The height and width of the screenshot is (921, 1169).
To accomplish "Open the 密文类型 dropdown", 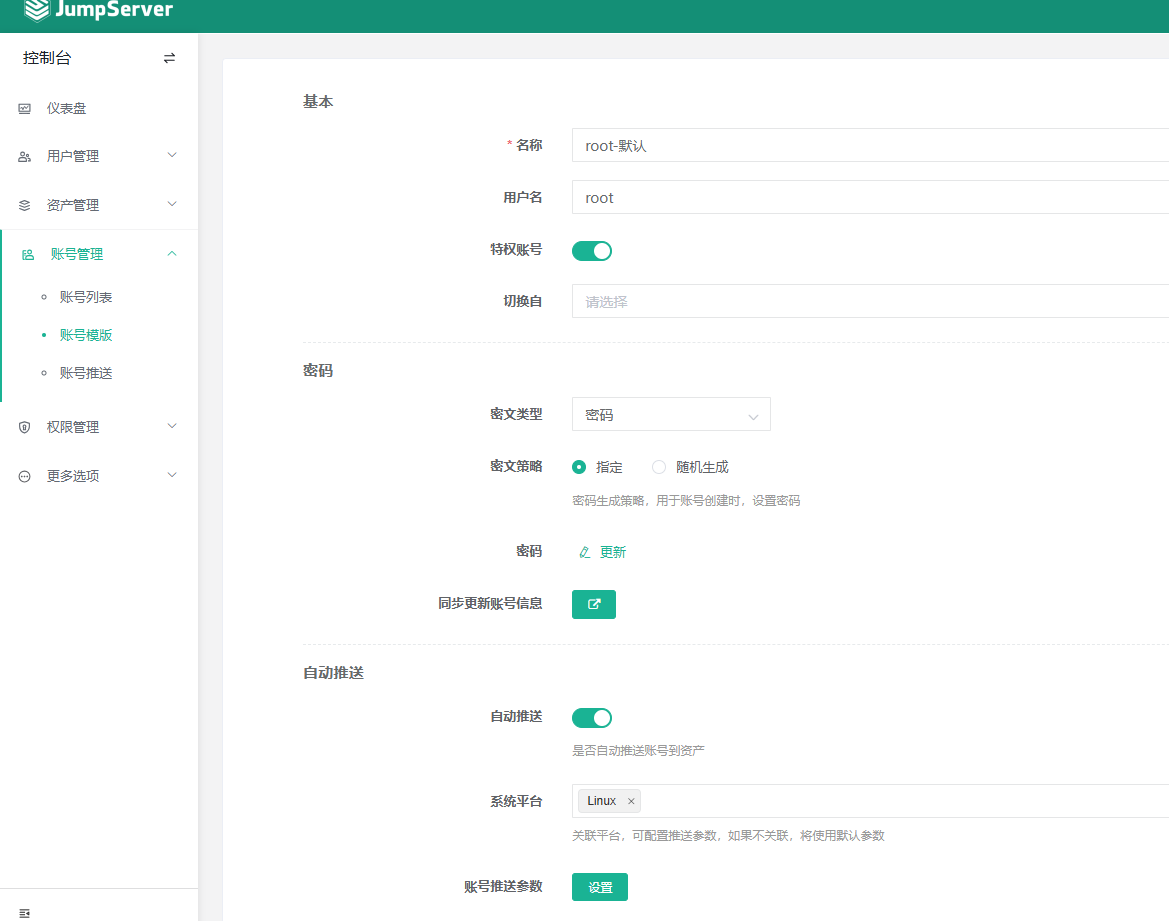I will click(671, 415).
